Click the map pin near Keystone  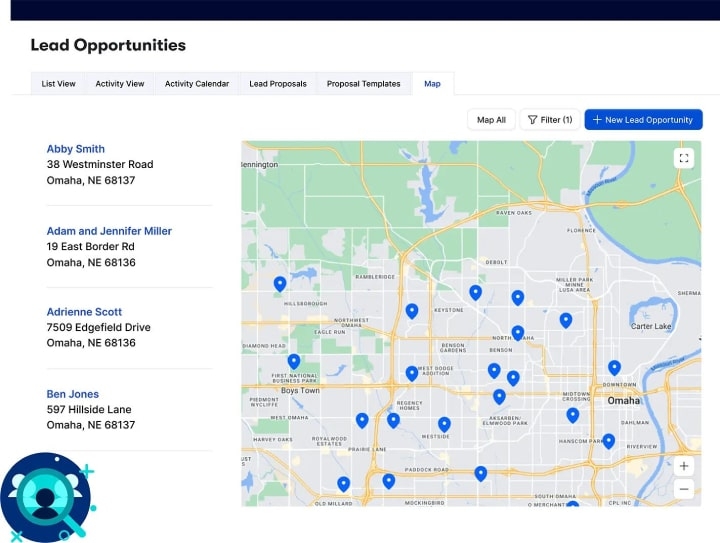click(x=412, y=310)
